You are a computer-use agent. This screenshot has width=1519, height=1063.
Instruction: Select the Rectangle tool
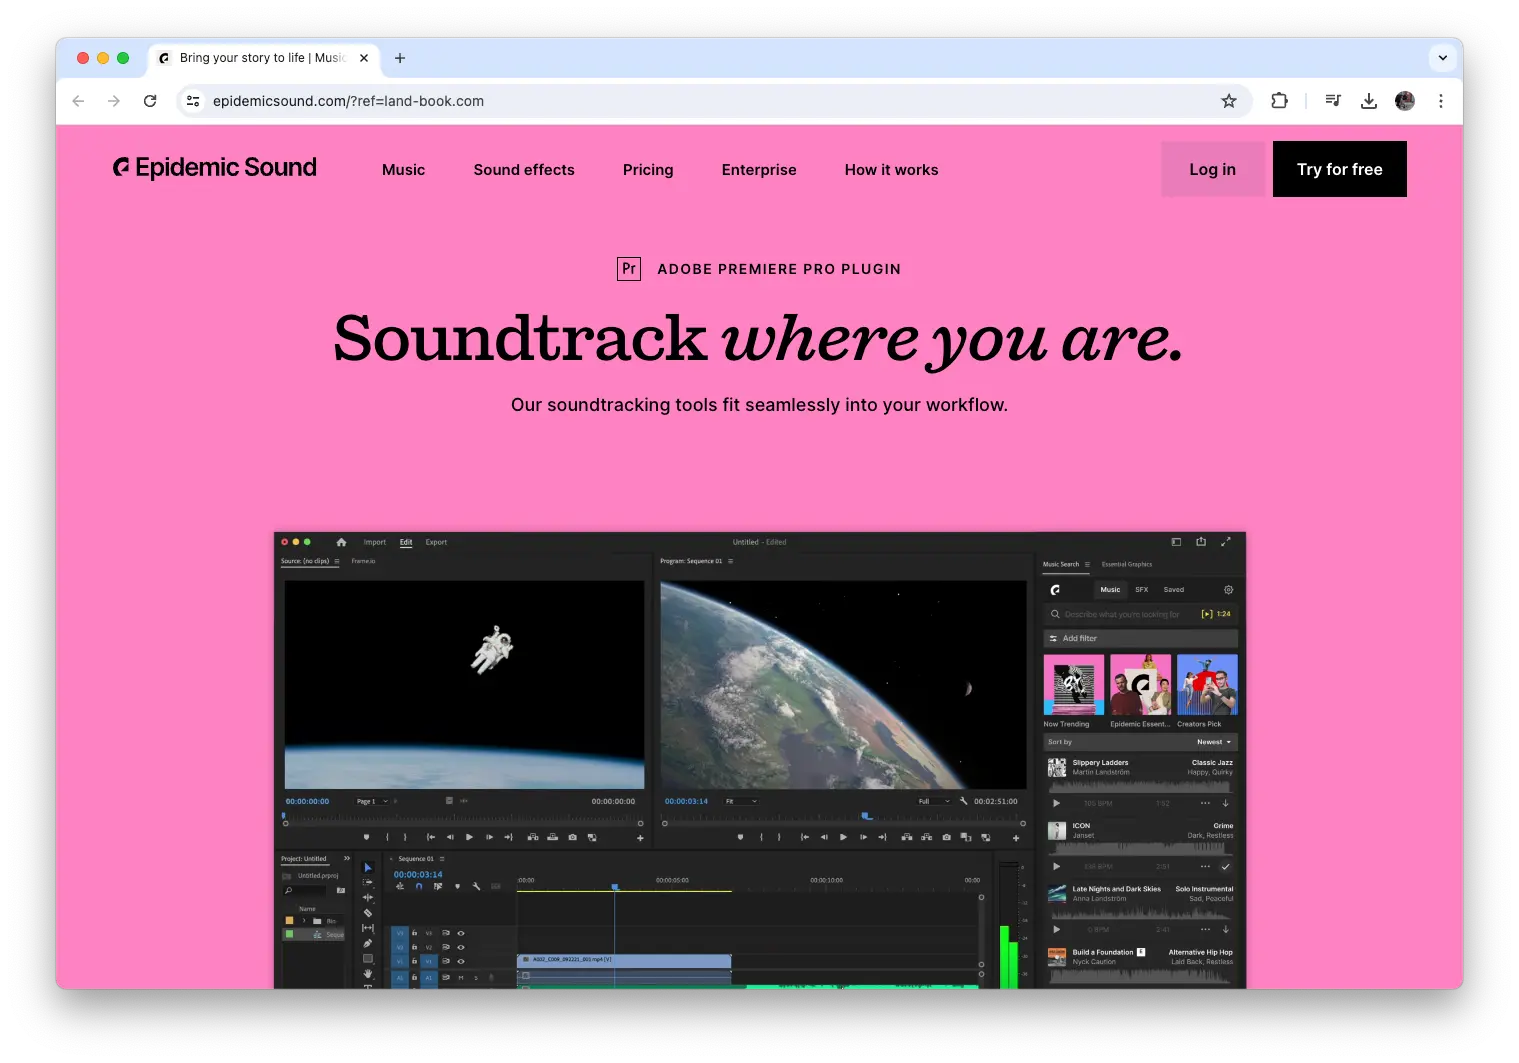[367, 958]
